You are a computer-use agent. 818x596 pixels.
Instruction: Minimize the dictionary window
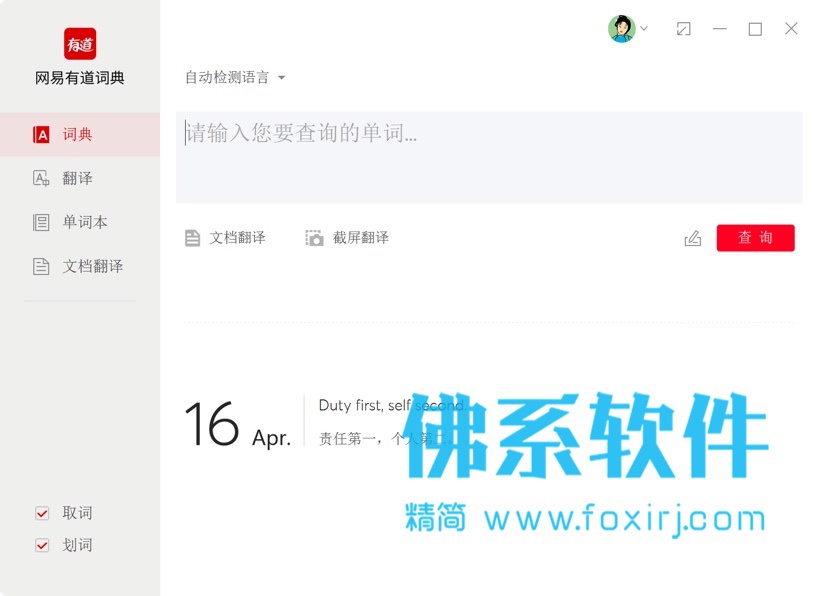[x=720, y=29]
